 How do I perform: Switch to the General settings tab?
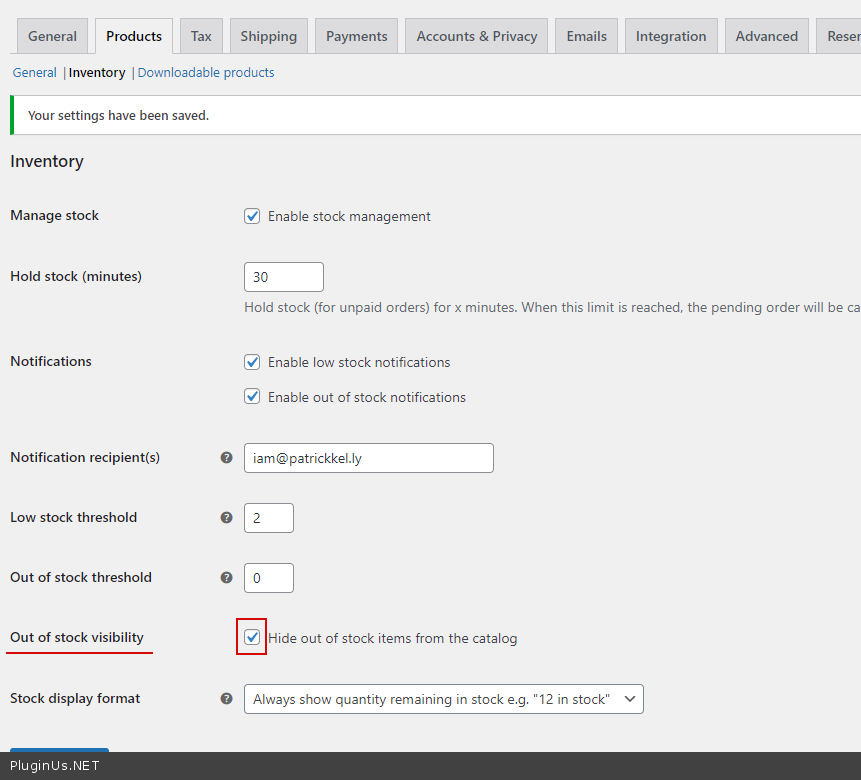(52, 36)
